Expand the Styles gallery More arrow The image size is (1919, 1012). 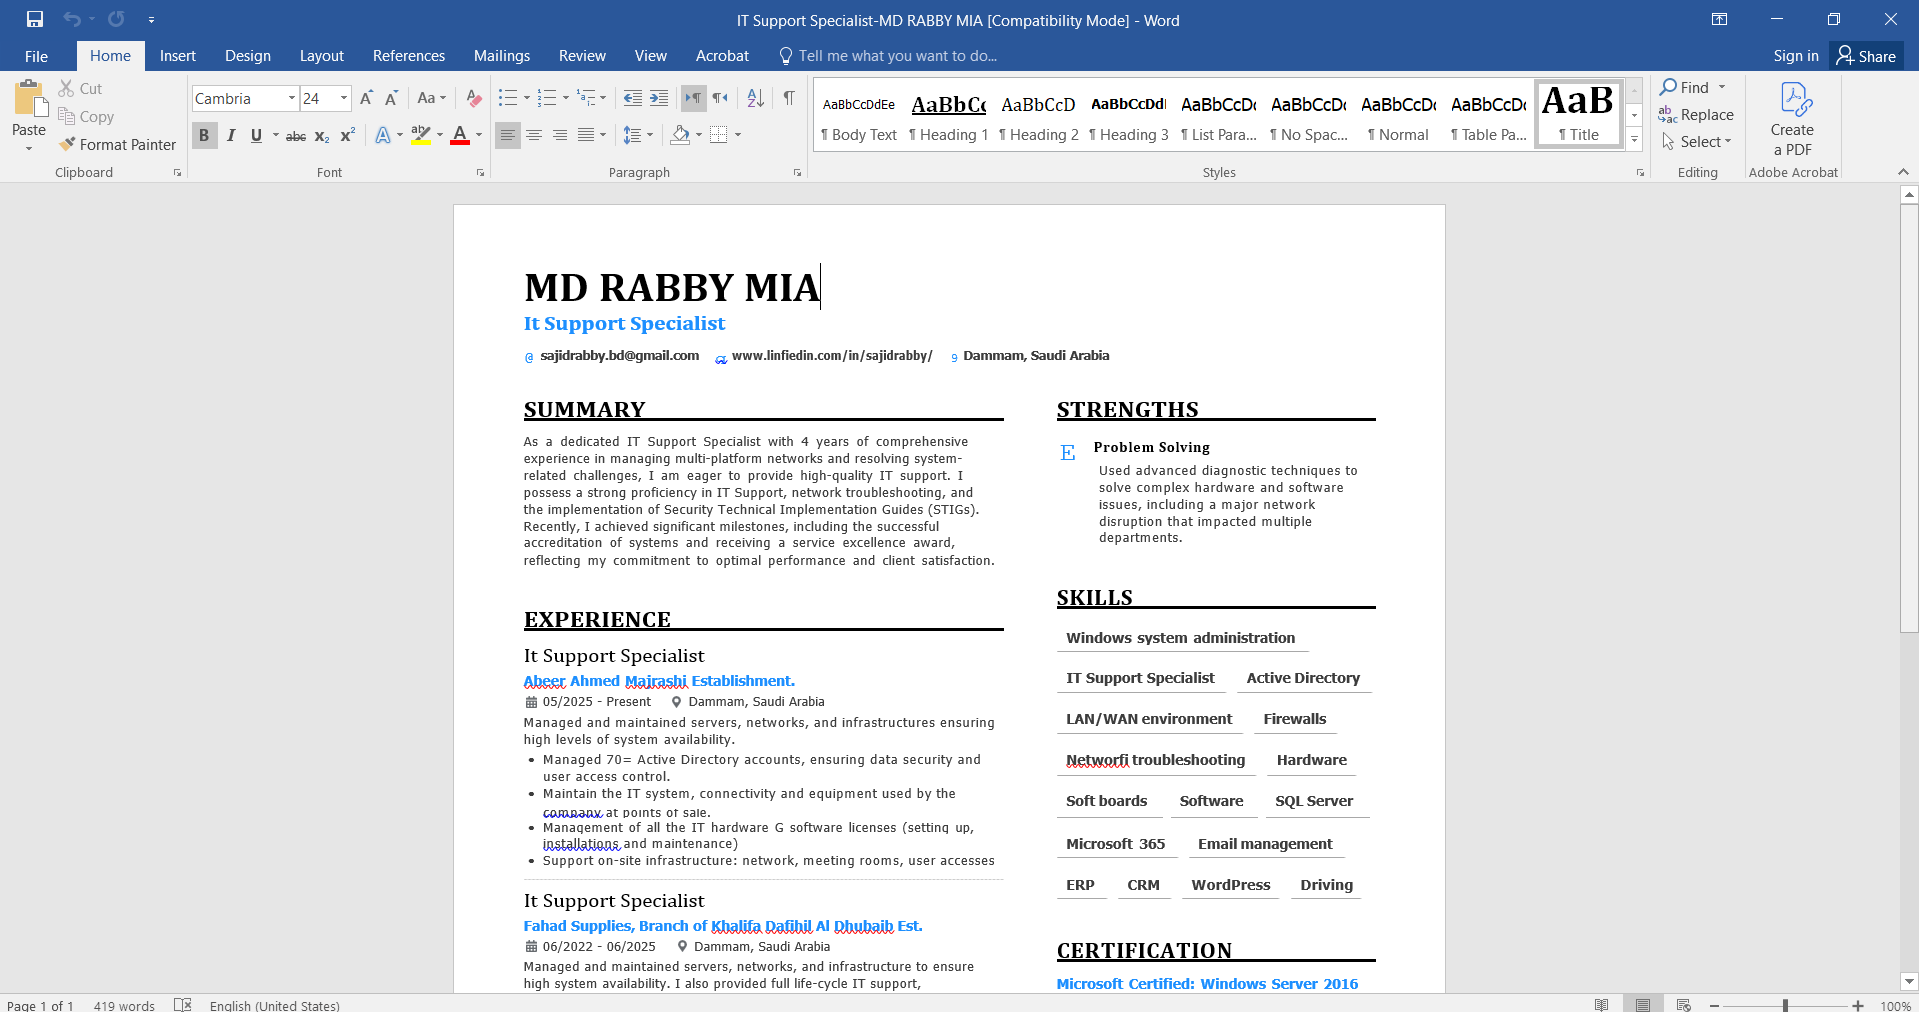point(1634,140)
